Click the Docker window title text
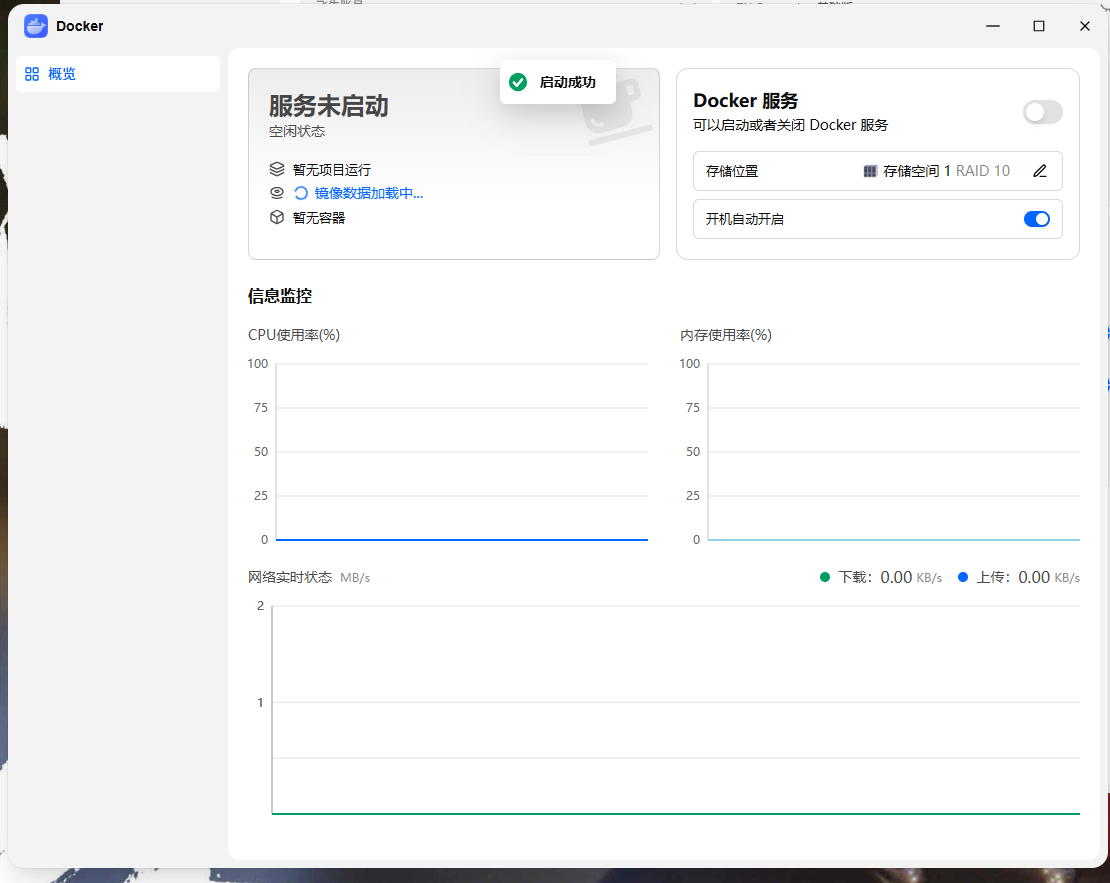The image size is (1110, 883). click(x=79, y=26)
